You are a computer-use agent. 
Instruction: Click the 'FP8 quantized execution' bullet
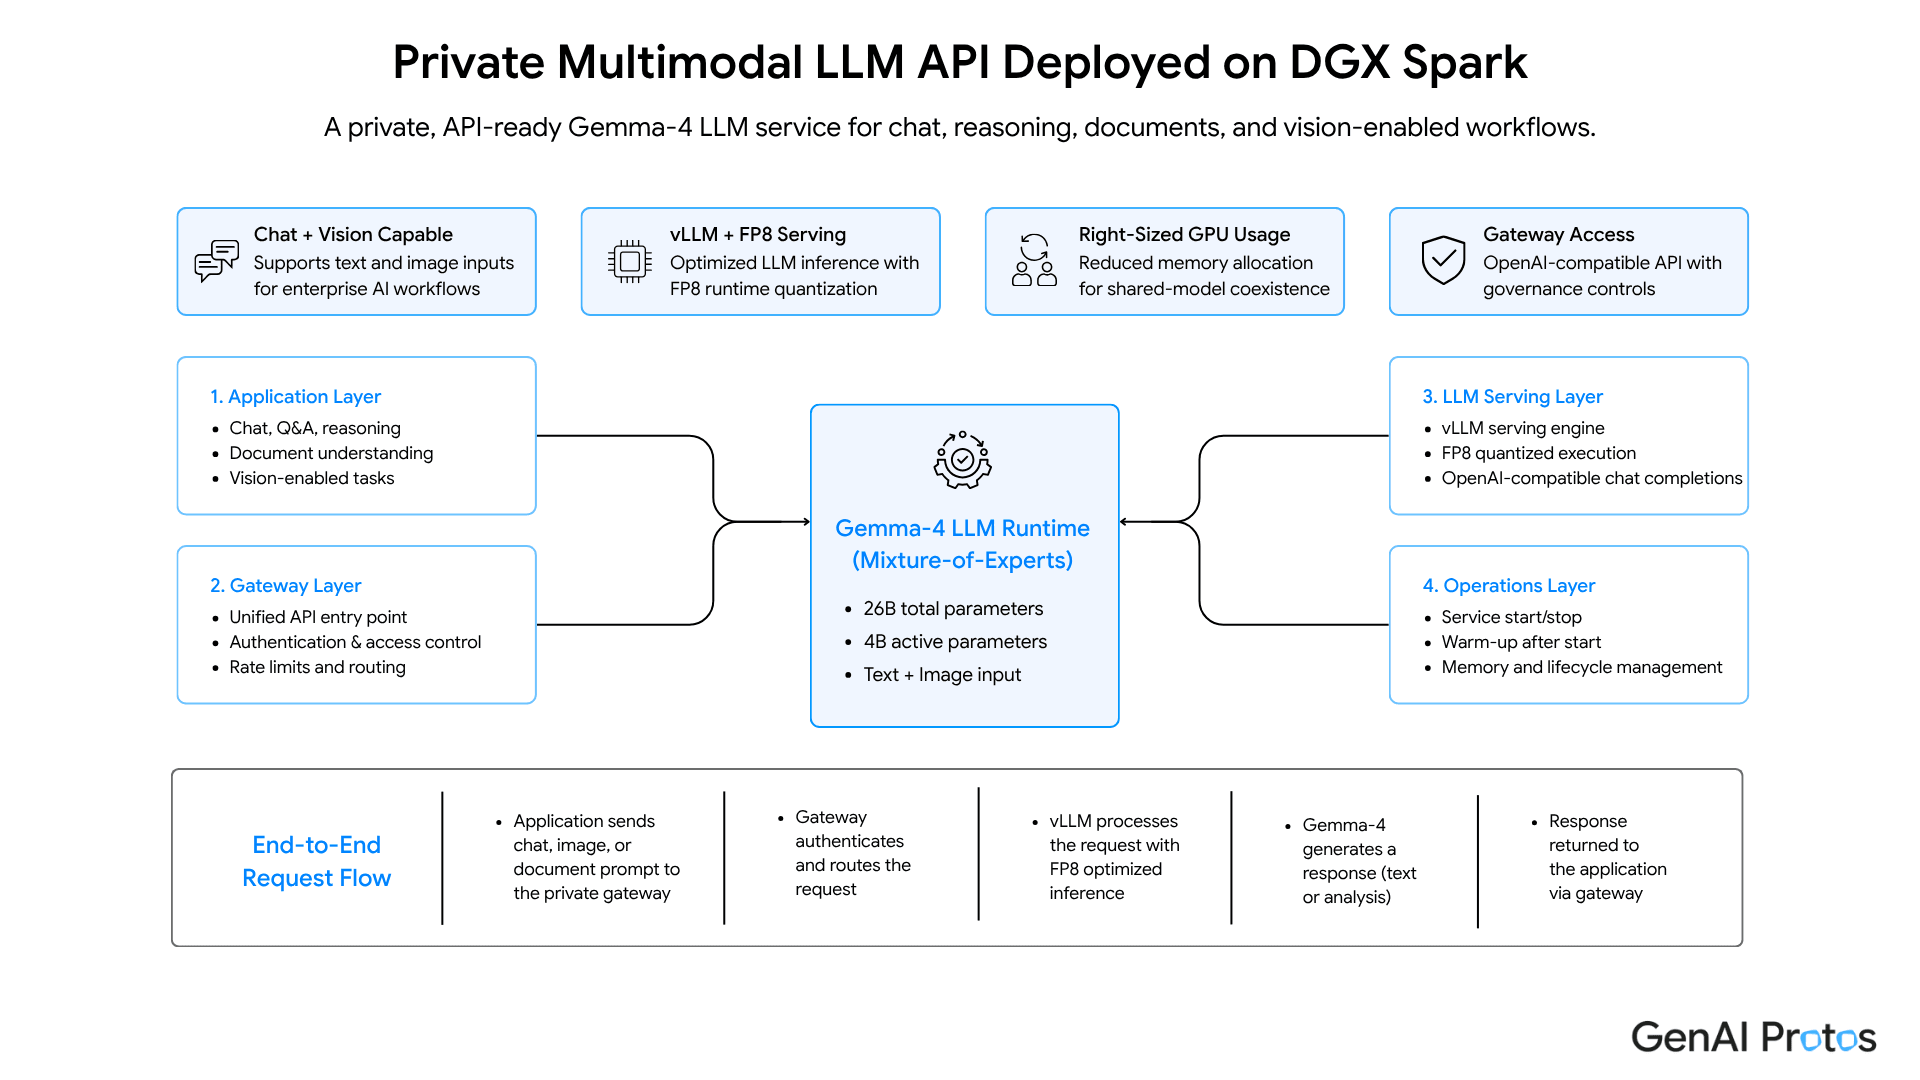tap(1538, 453)
